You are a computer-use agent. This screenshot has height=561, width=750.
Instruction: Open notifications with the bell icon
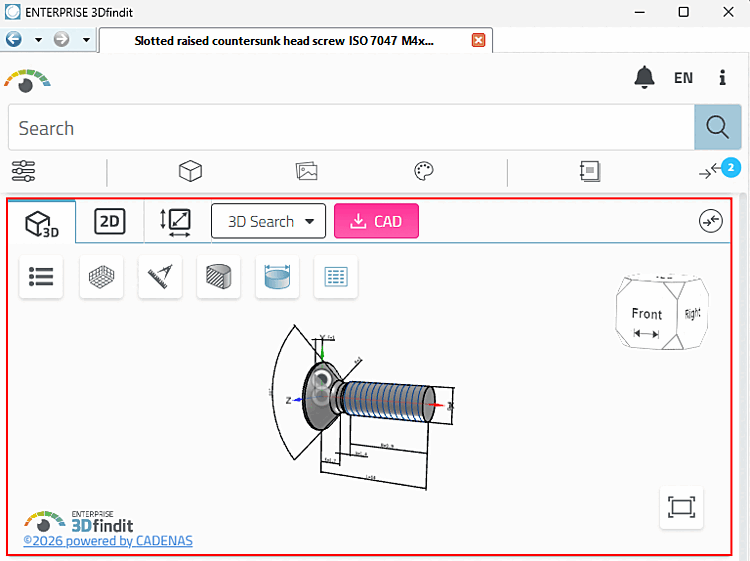coord(644,77)
